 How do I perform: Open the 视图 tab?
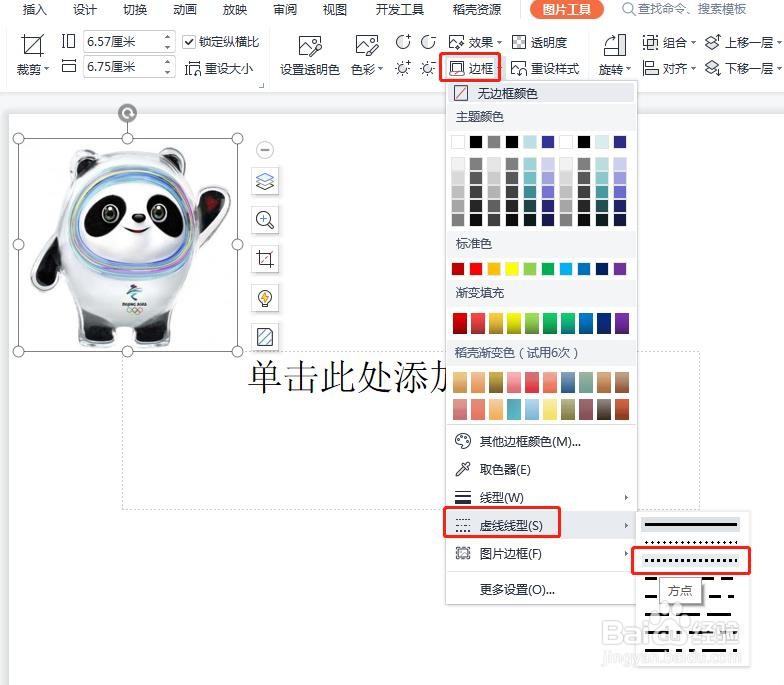pos(334,9)
